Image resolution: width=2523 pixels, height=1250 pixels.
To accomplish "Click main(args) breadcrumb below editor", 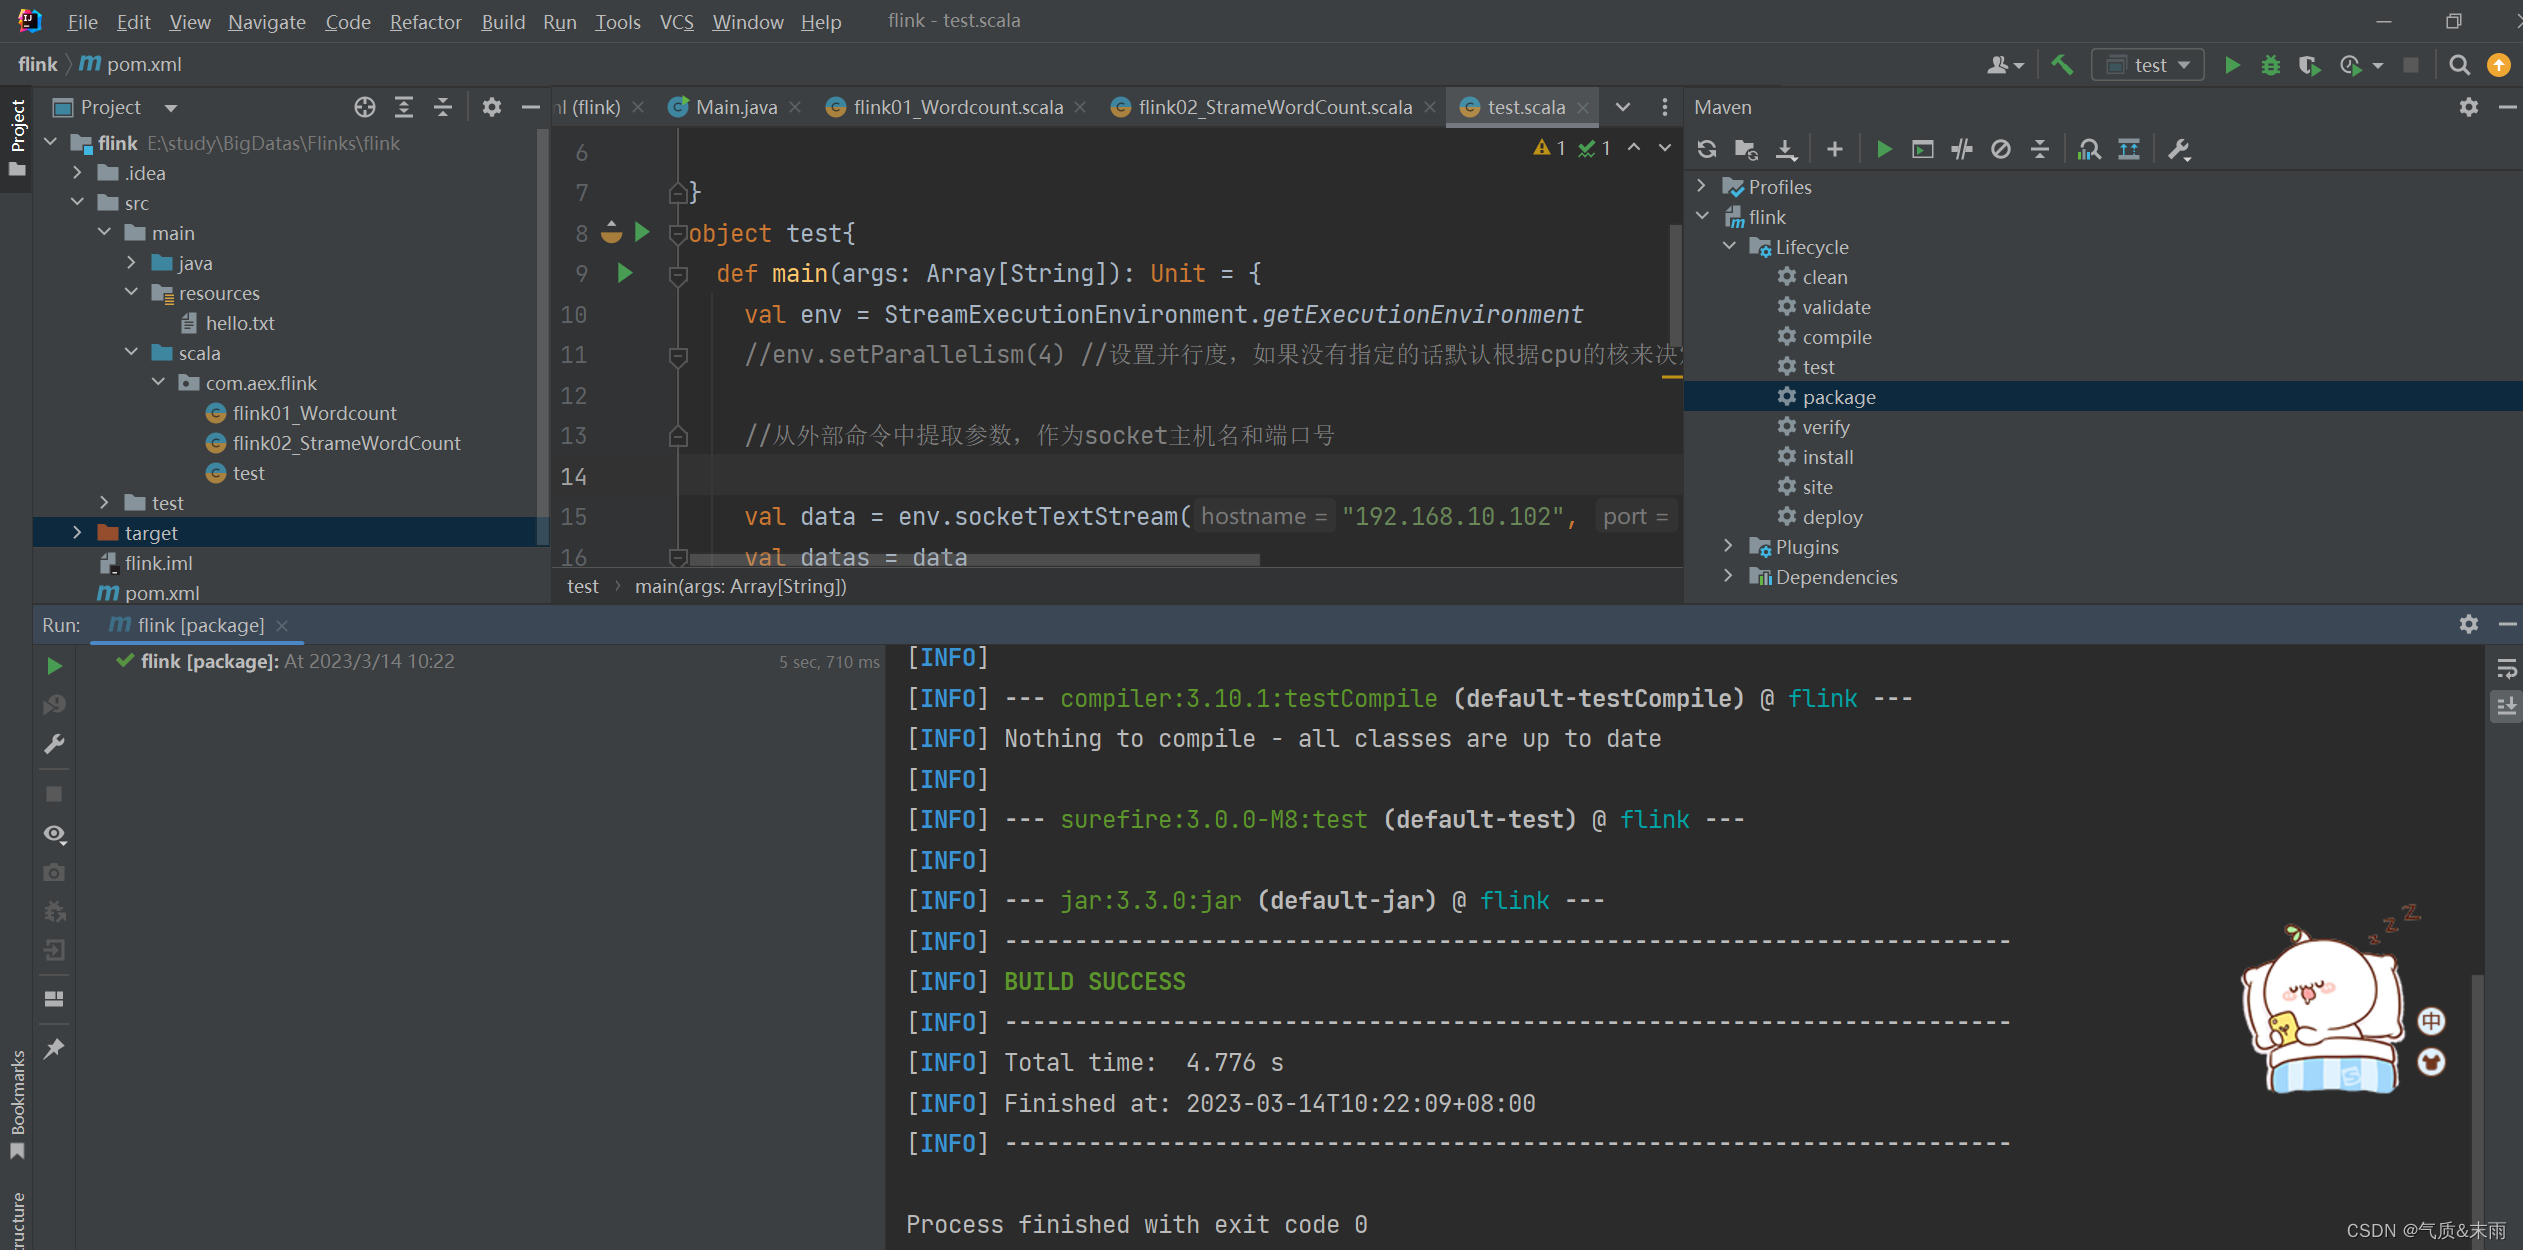I will (x=740, y=586).
